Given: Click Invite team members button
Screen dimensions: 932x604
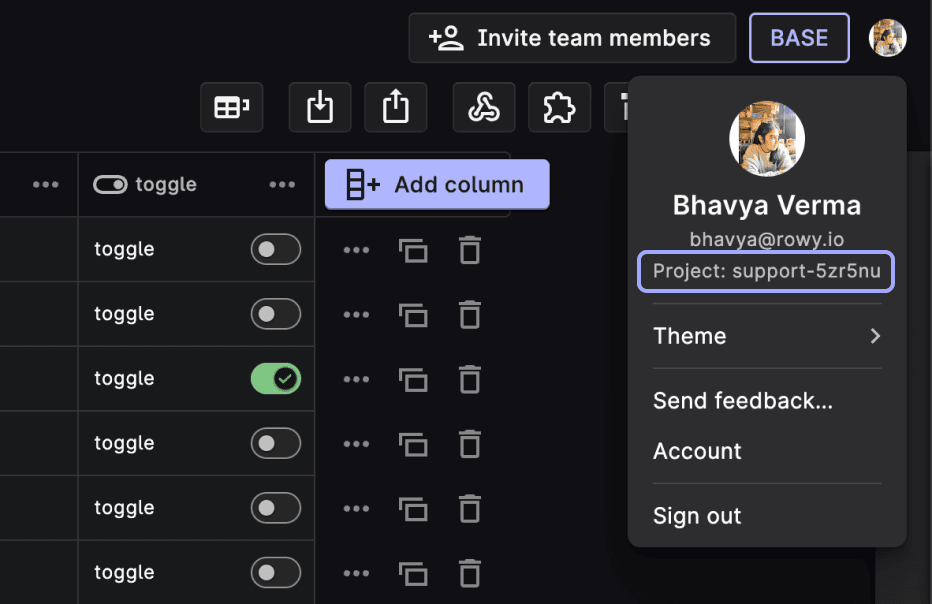Looking at the screenshot, I should tap(571, 38).
